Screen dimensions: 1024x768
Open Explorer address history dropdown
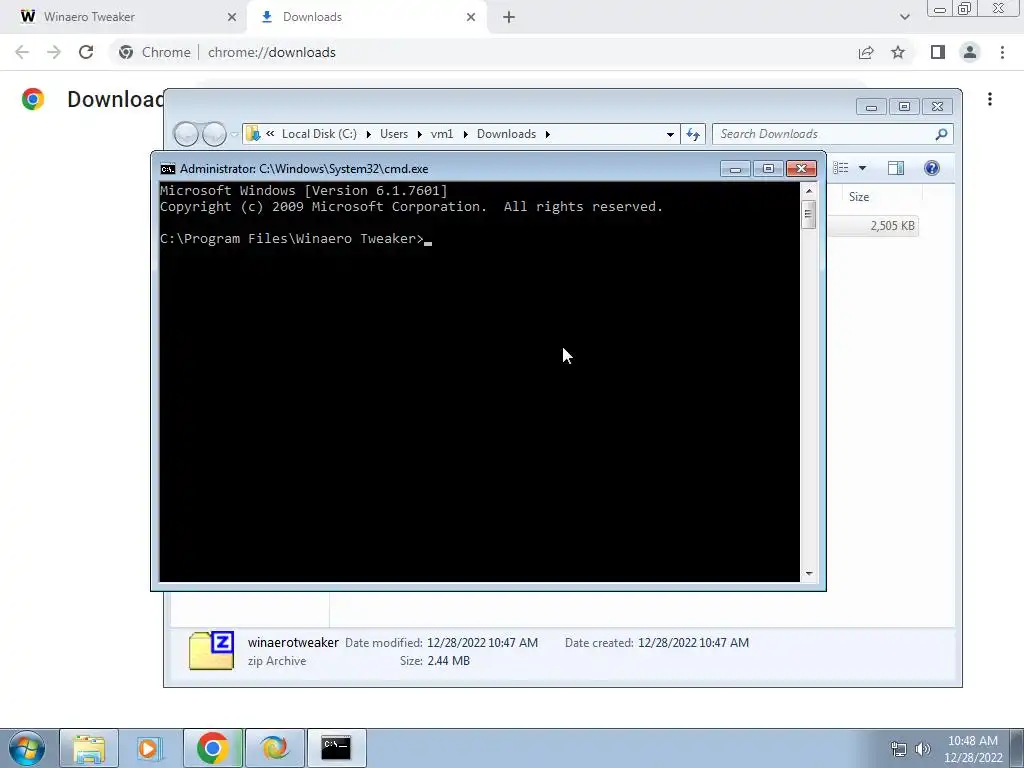pyautogui.click(x=670, y=134)
